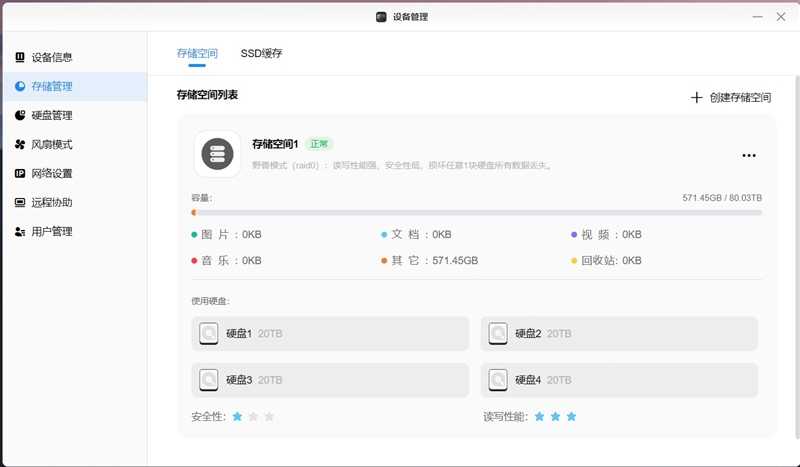Viewport: 800px width, 467px height.
Task: Click the 存储空间1 storage pool icon
Action: (217, 154)
